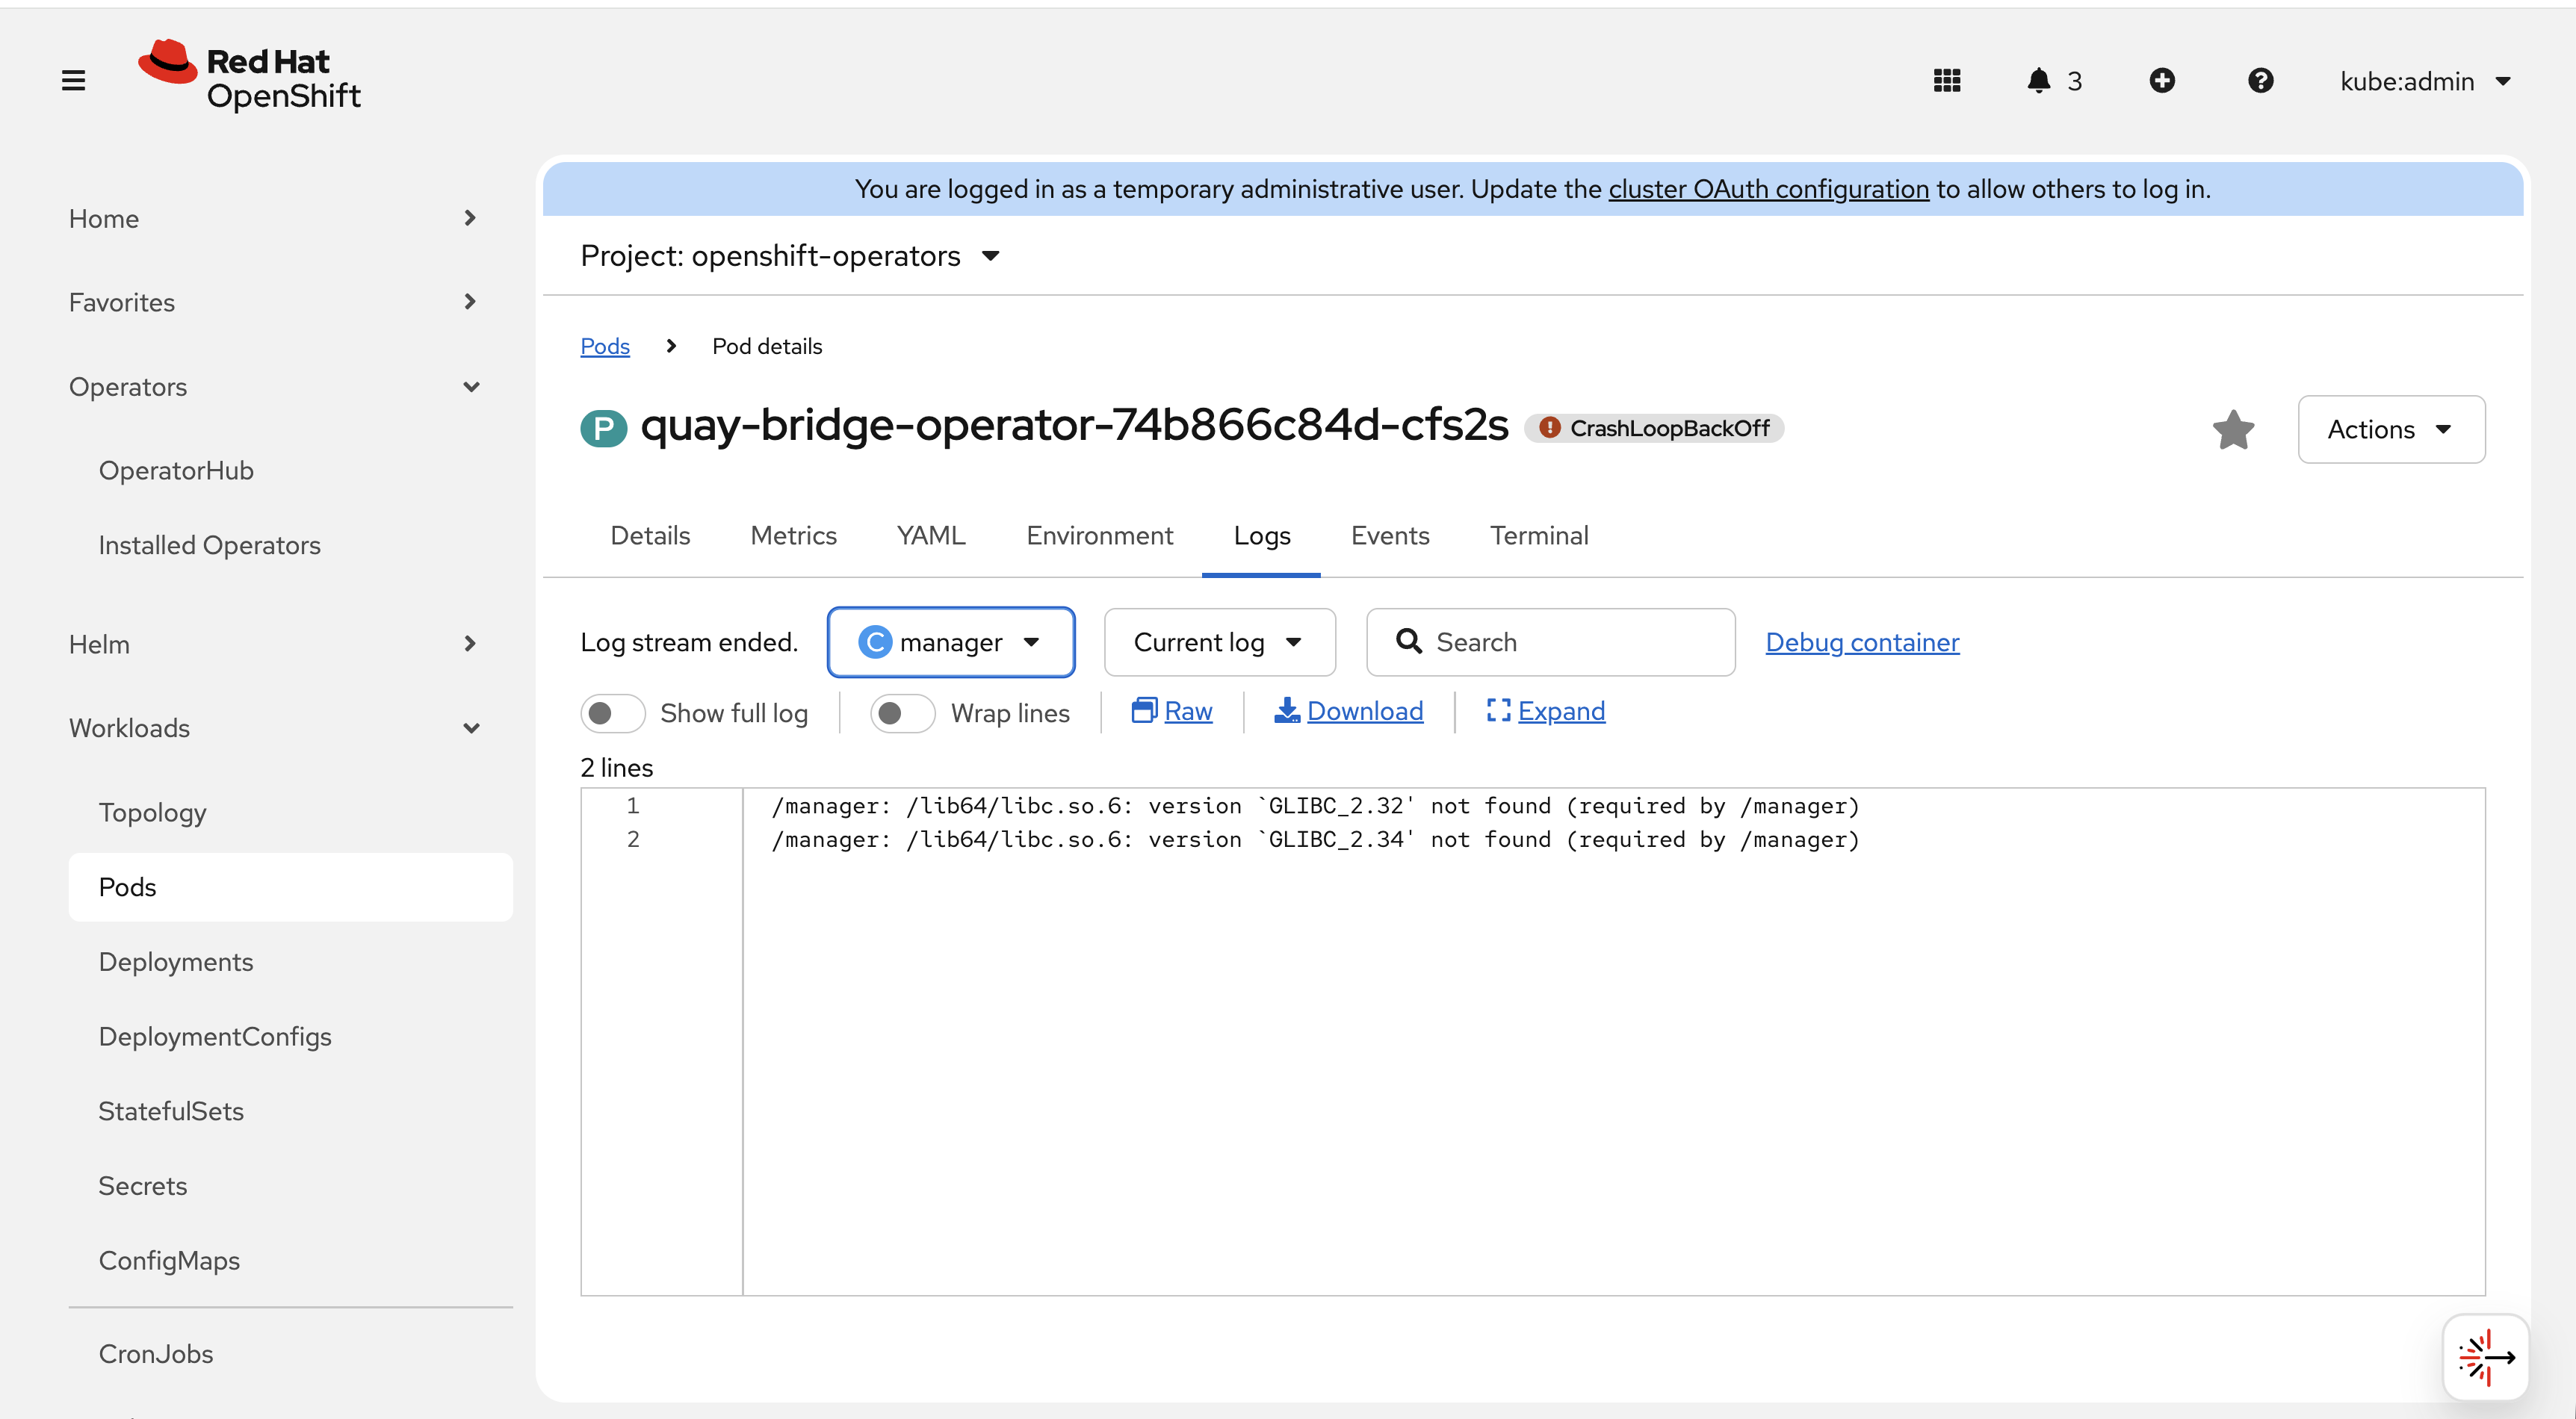Click the Debug container link
2576x1419 pixels.
1861,642
